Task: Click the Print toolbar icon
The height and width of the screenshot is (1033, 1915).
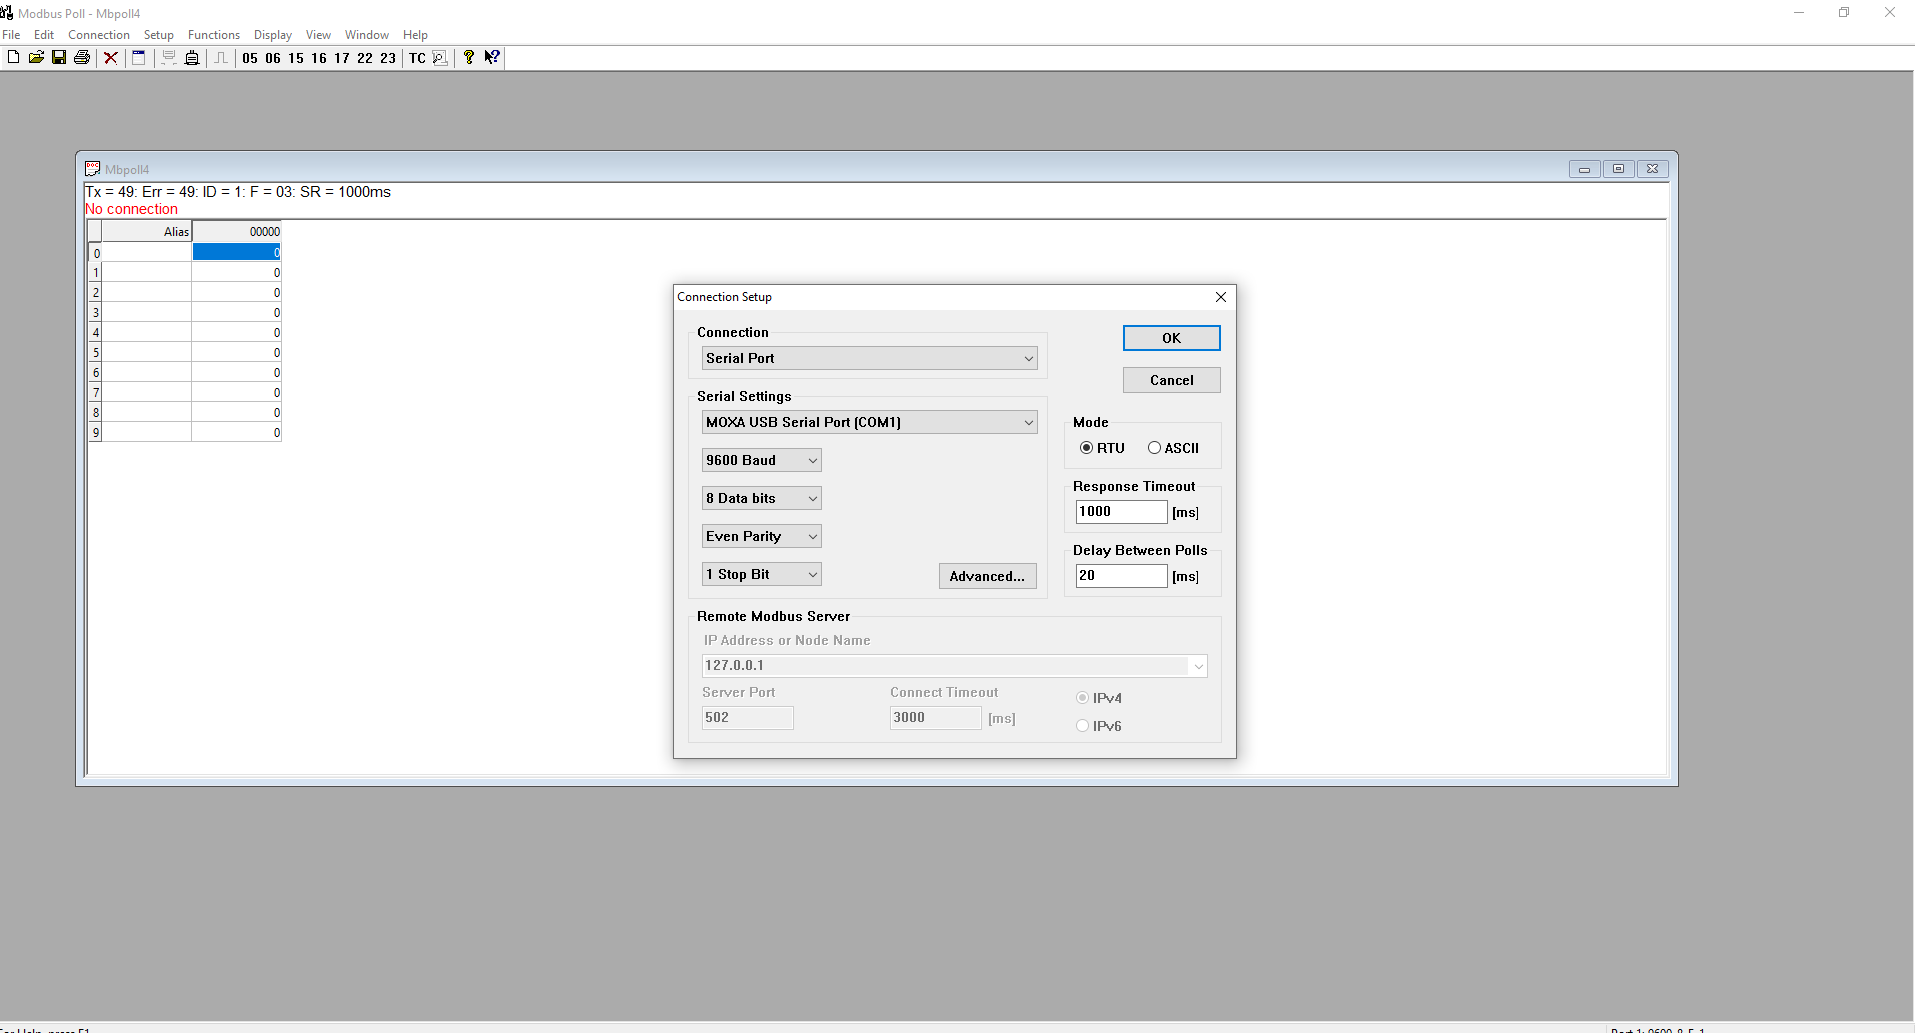Action: (x=82, y=58)
